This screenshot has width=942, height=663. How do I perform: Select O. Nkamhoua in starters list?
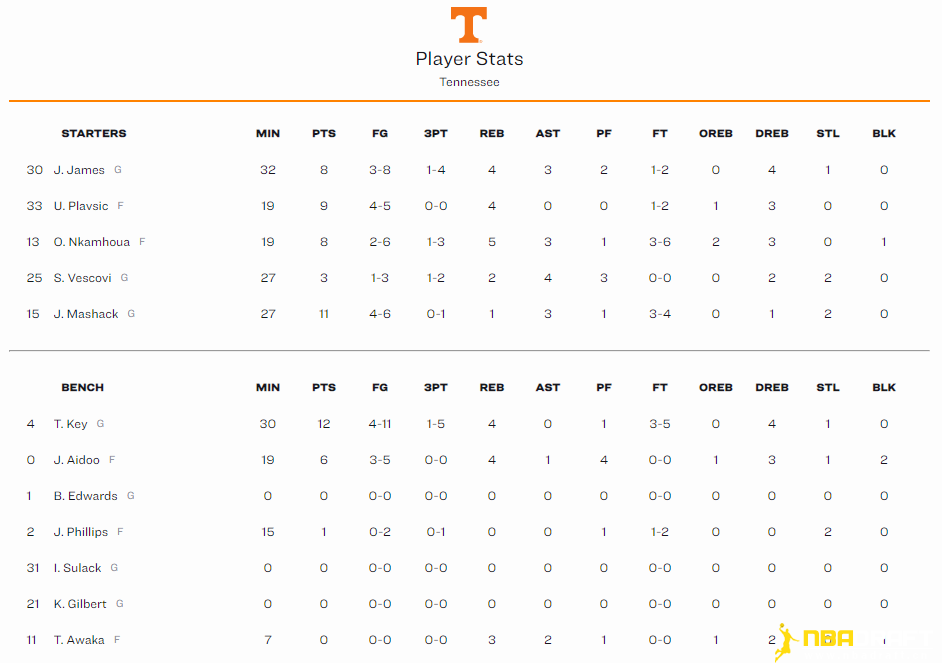pyautogui.click(x=91, y=242)
